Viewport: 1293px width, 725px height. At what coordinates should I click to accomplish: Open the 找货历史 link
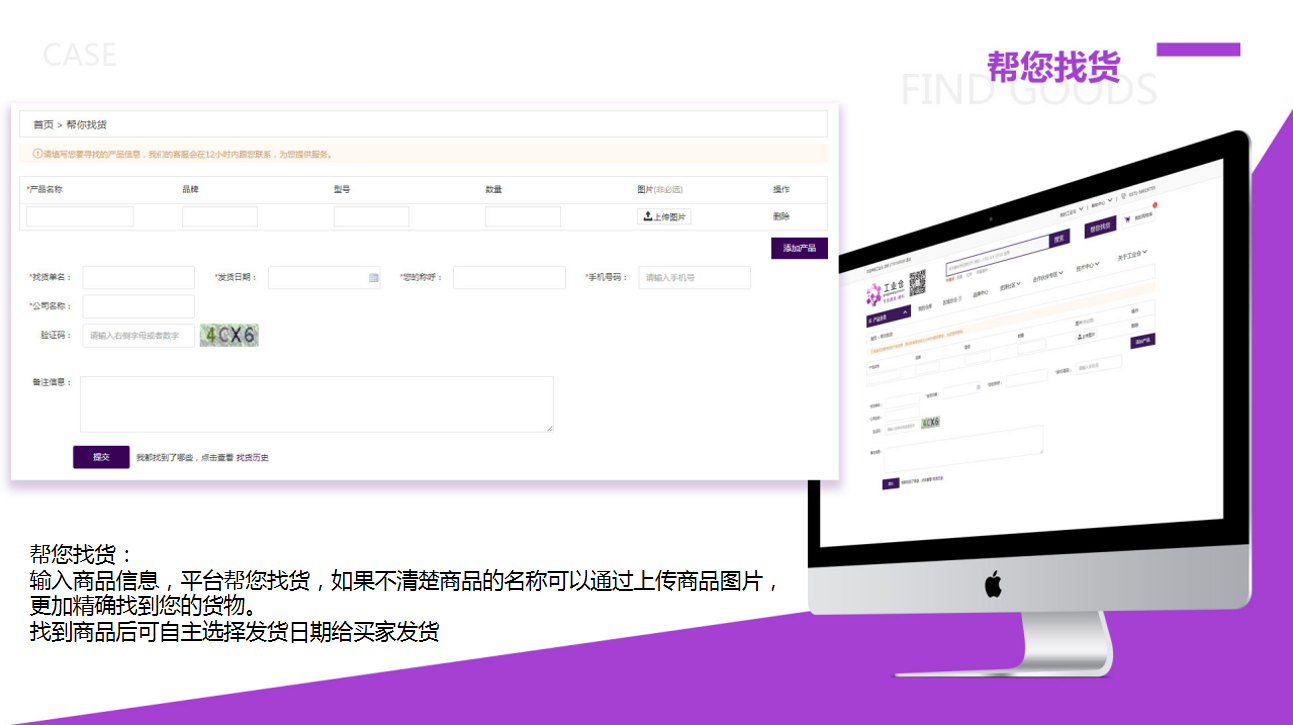pyautogui.click(x=252, y=458)
